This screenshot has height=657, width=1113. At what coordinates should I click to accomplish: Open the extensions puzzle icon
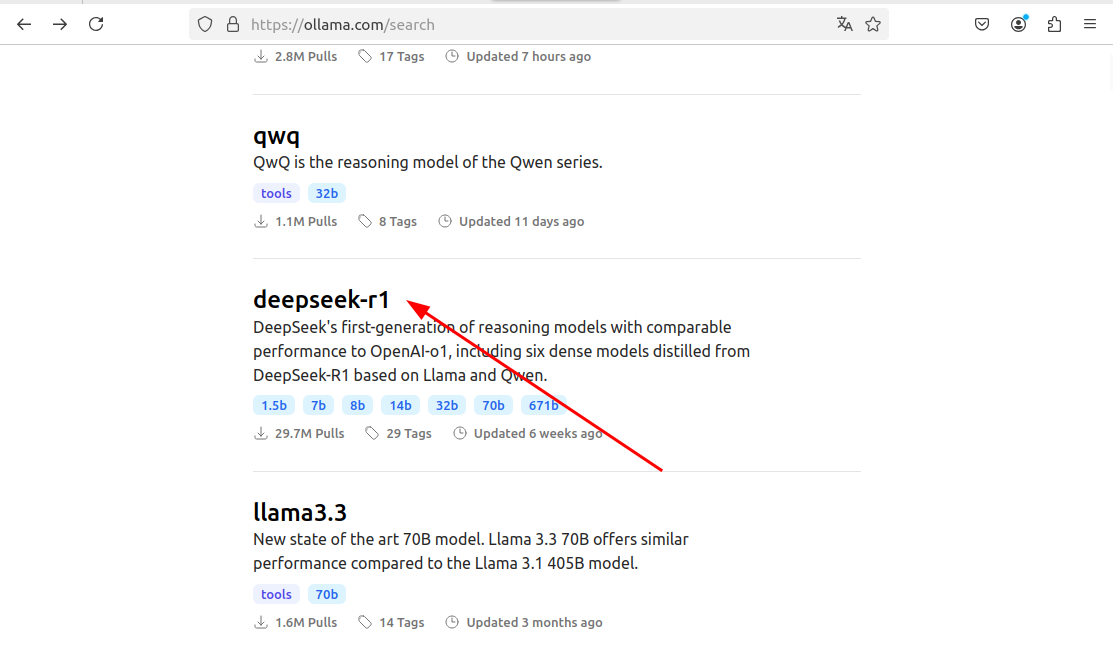pos(1054,24)
